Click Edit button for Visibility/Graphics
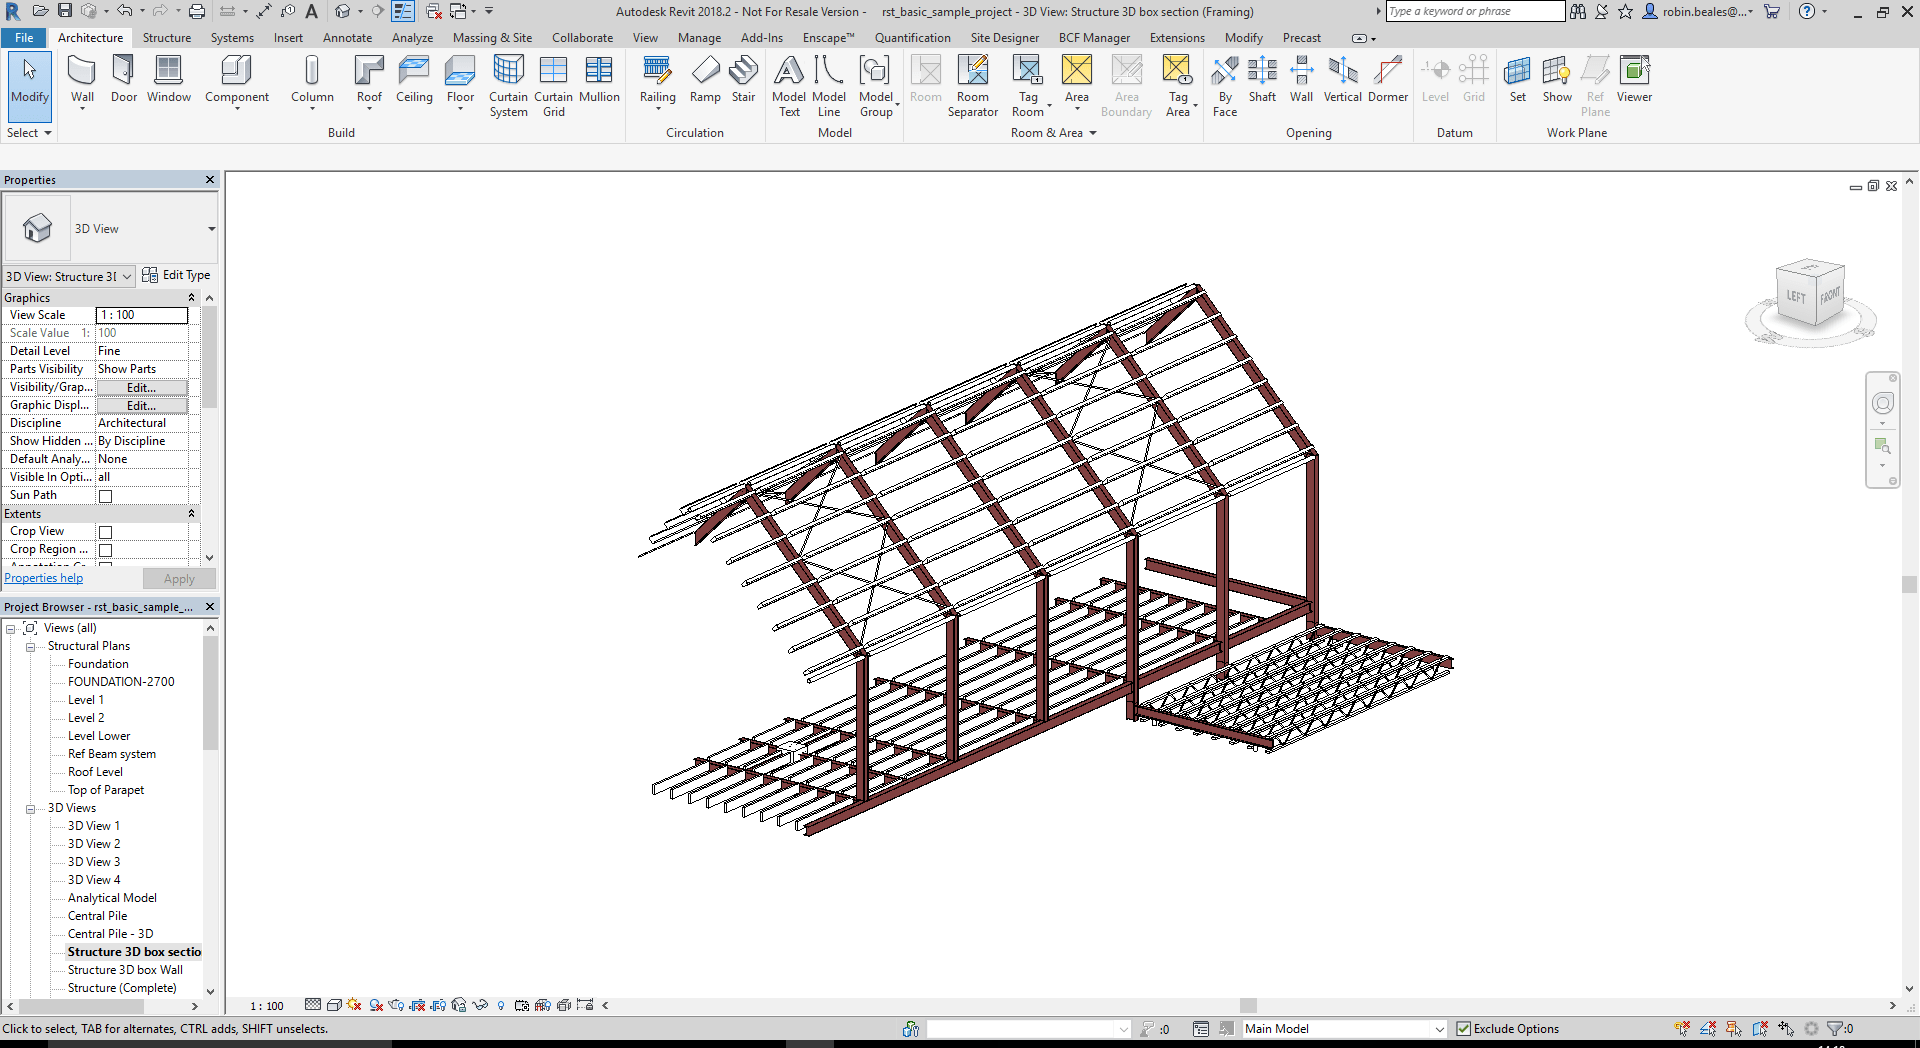The height and width of the screenshot is (1048, 1920). tap(141, 388)
